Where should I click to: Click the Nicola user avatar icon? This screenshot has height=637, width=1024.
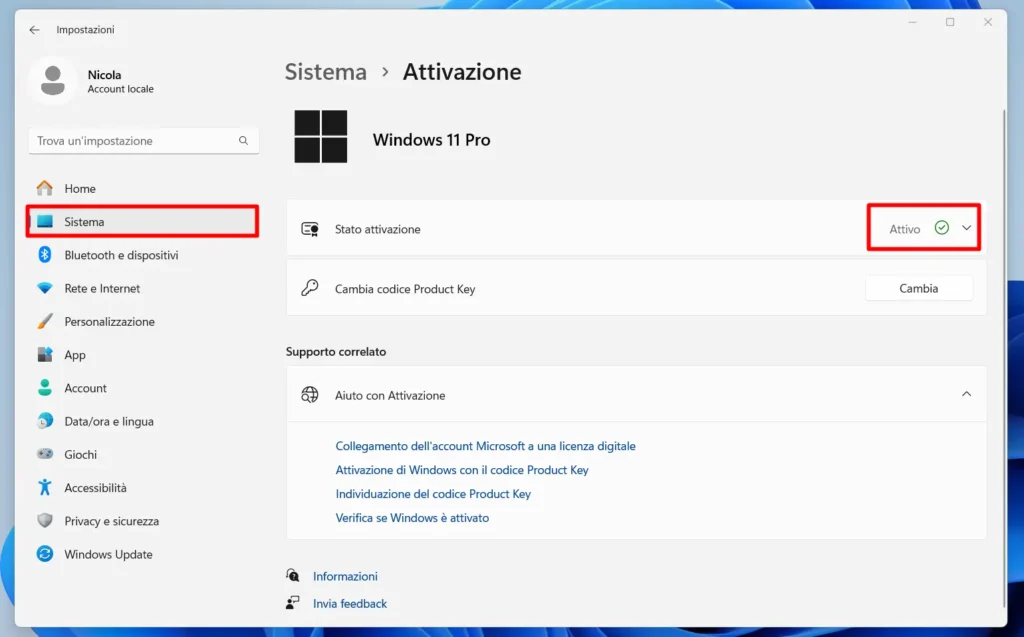[52, 80]
